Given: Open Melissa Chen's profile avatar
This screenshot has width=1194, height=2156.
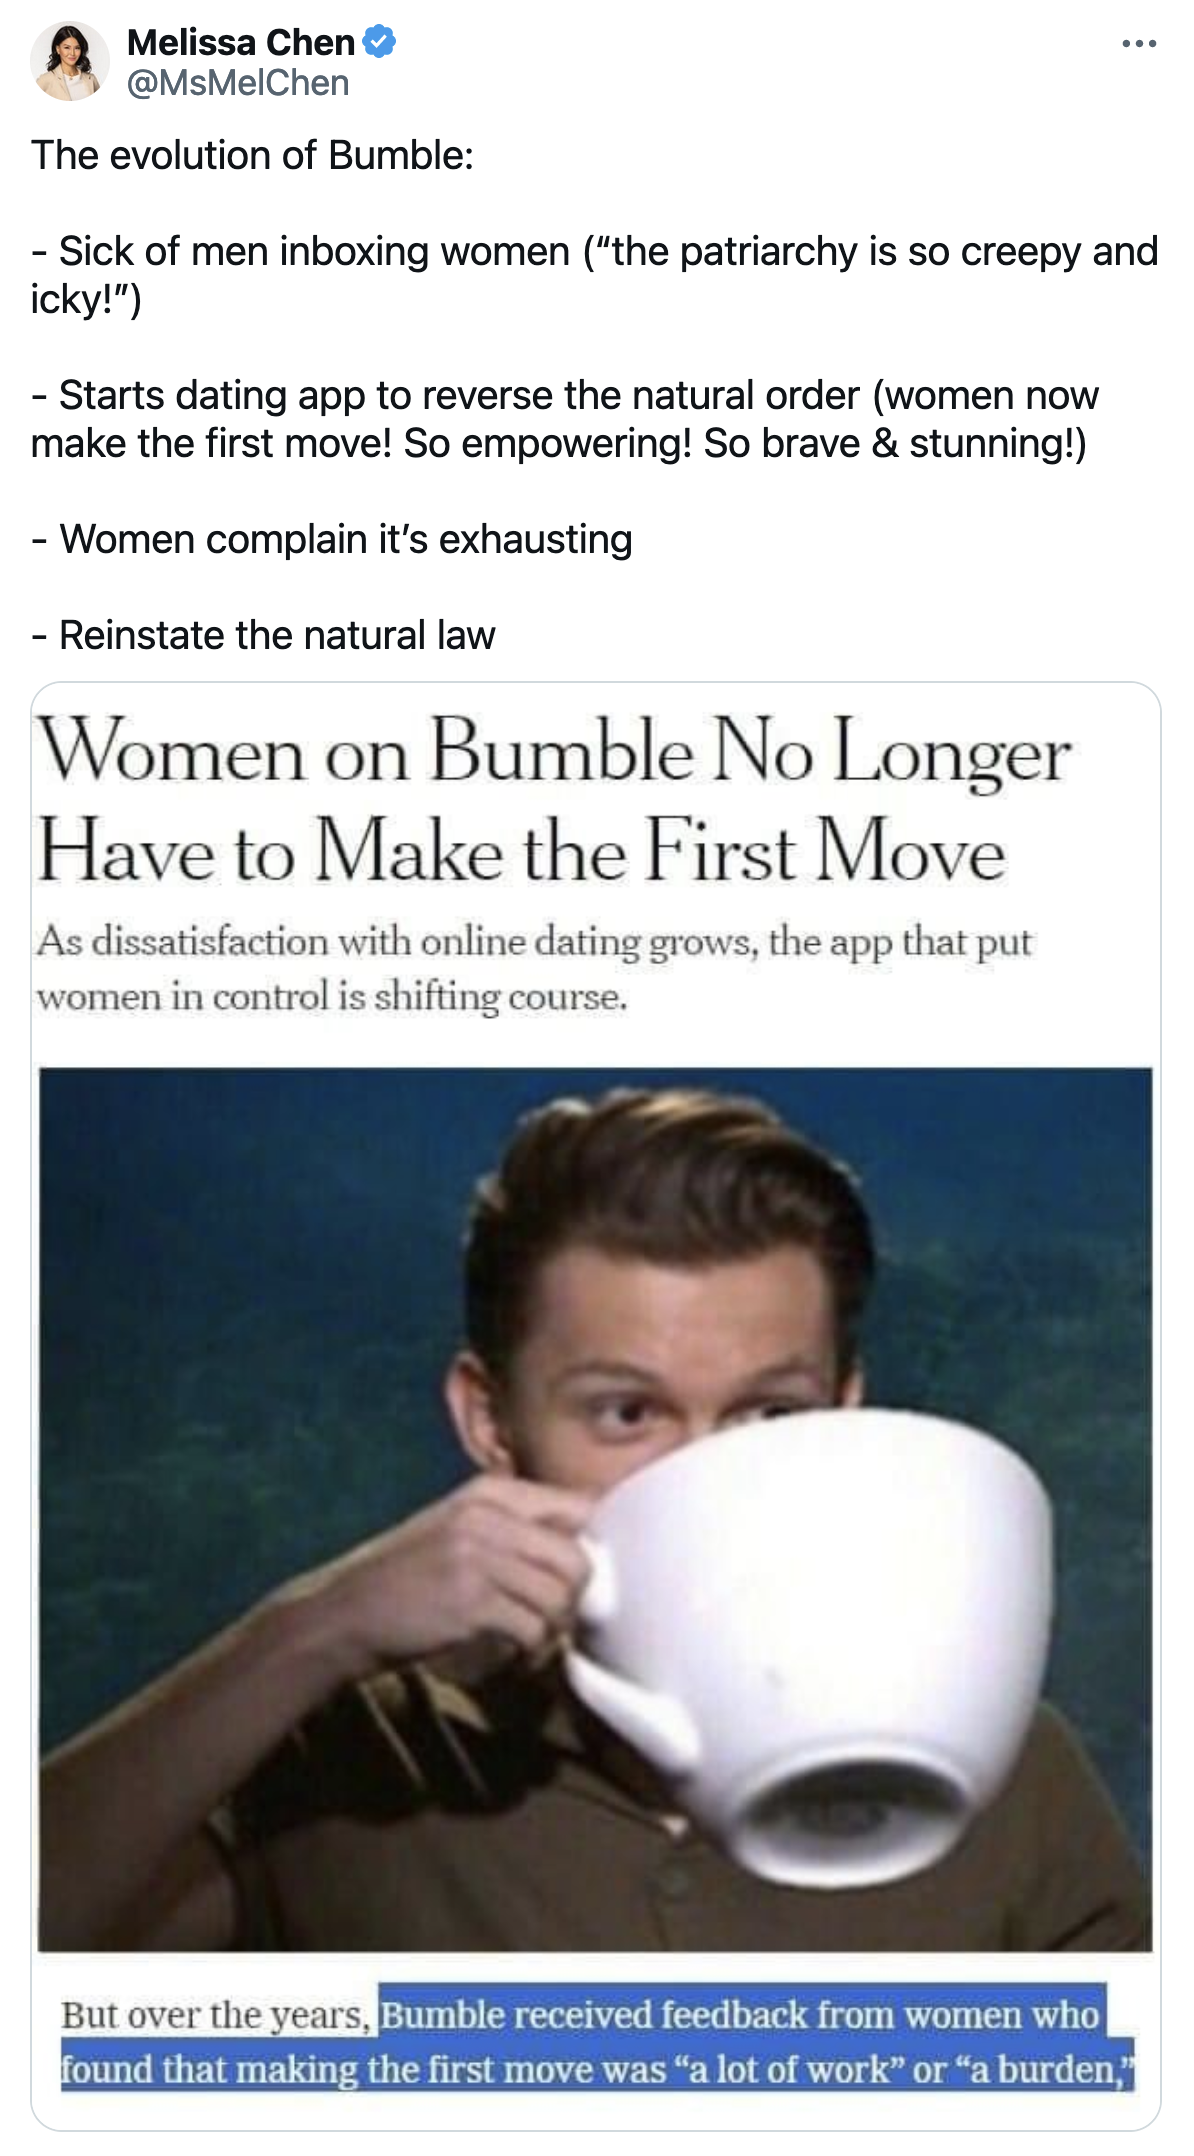Looking at the screenshot, I should (x=69, y=61).
